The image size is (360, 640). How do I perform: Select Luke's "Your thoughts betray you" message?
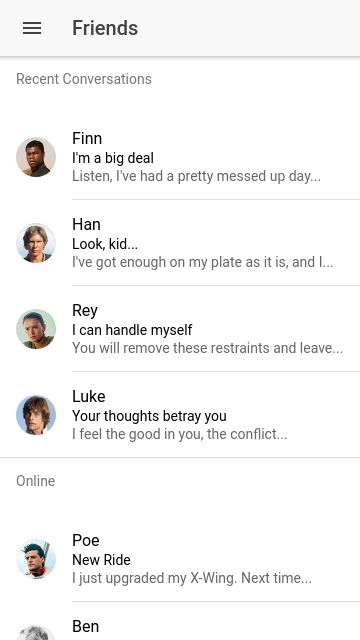tap(149, 416)
